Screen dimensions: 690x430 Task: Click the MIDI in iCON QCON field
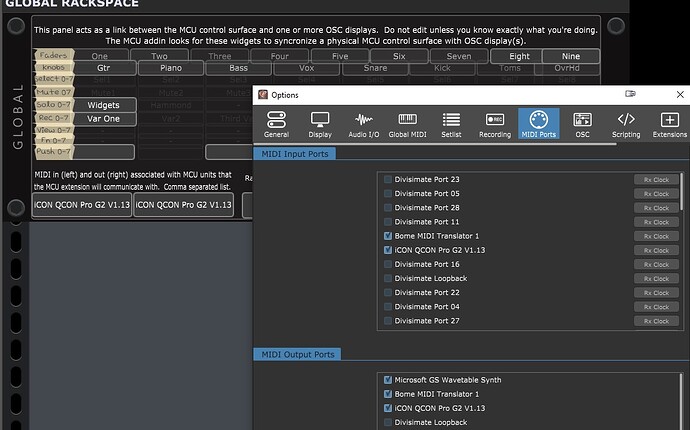[x=82, y=205]
